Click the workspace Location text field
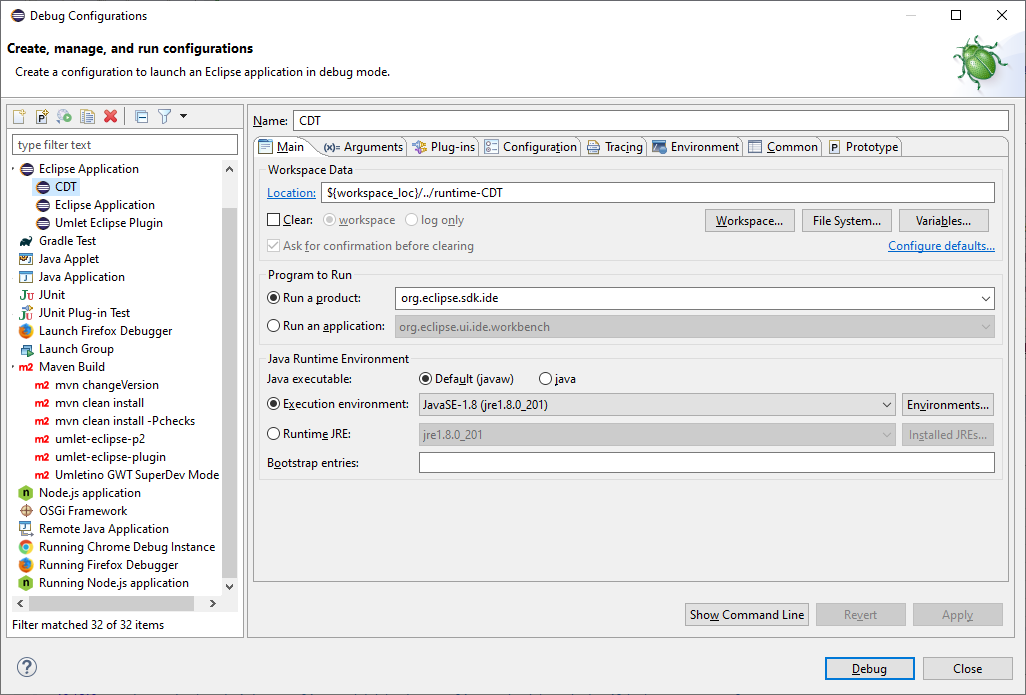Viewport: 1026px width, 695px height. coord(658,192)
